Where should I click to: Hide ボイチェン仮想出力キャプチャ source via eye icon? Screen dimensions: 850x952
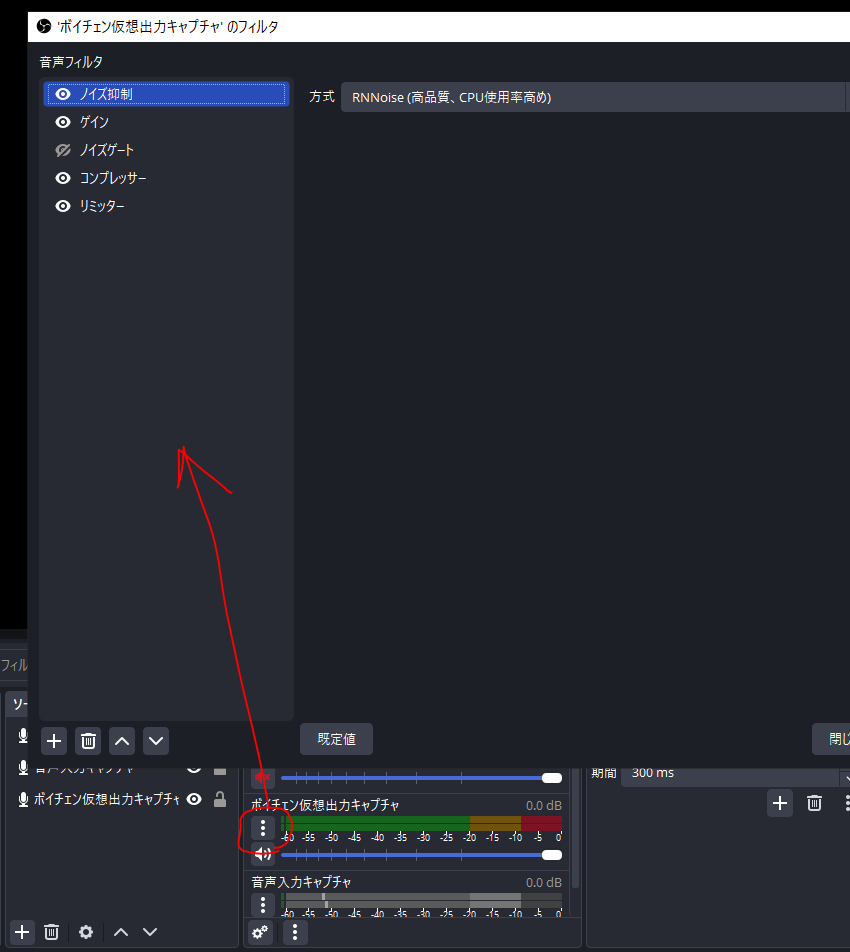(x=194, y=799)
